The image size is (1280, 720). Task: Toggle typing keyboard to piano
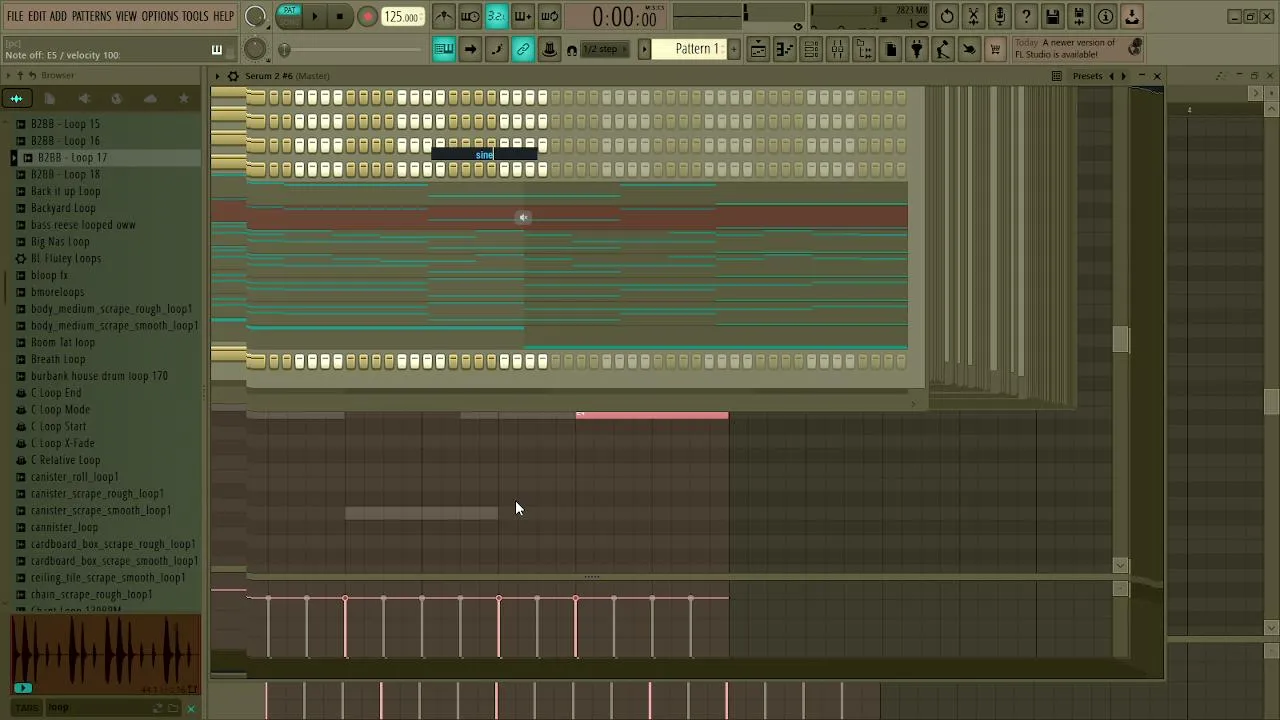tap(444, 49)
